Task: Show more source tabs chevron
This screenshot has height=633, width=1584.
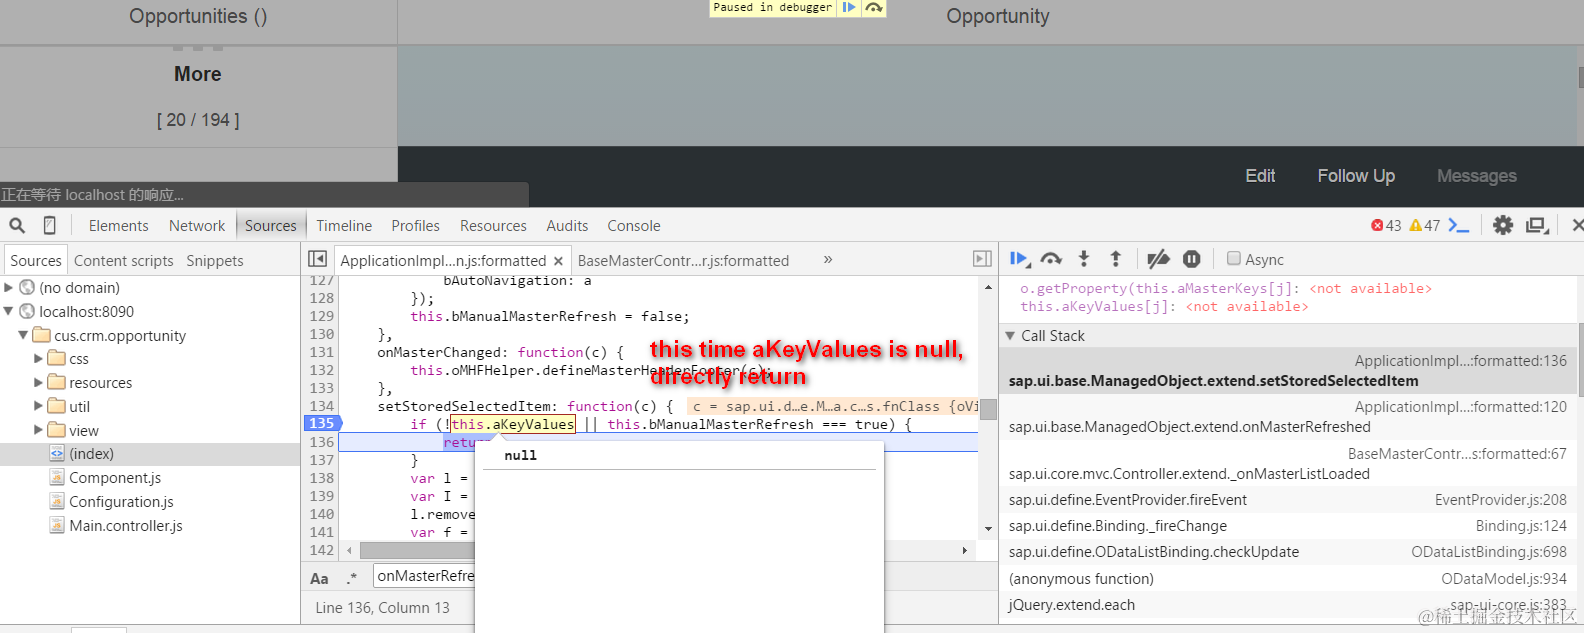Action: (x=828, y=259)
